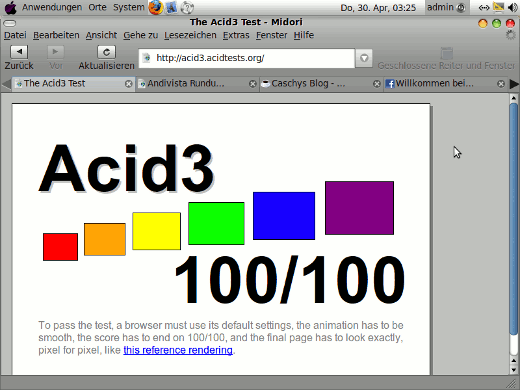Click the purple Acid3 box
This screenshot has height=390, width=520.
click(x=359, y=208)
